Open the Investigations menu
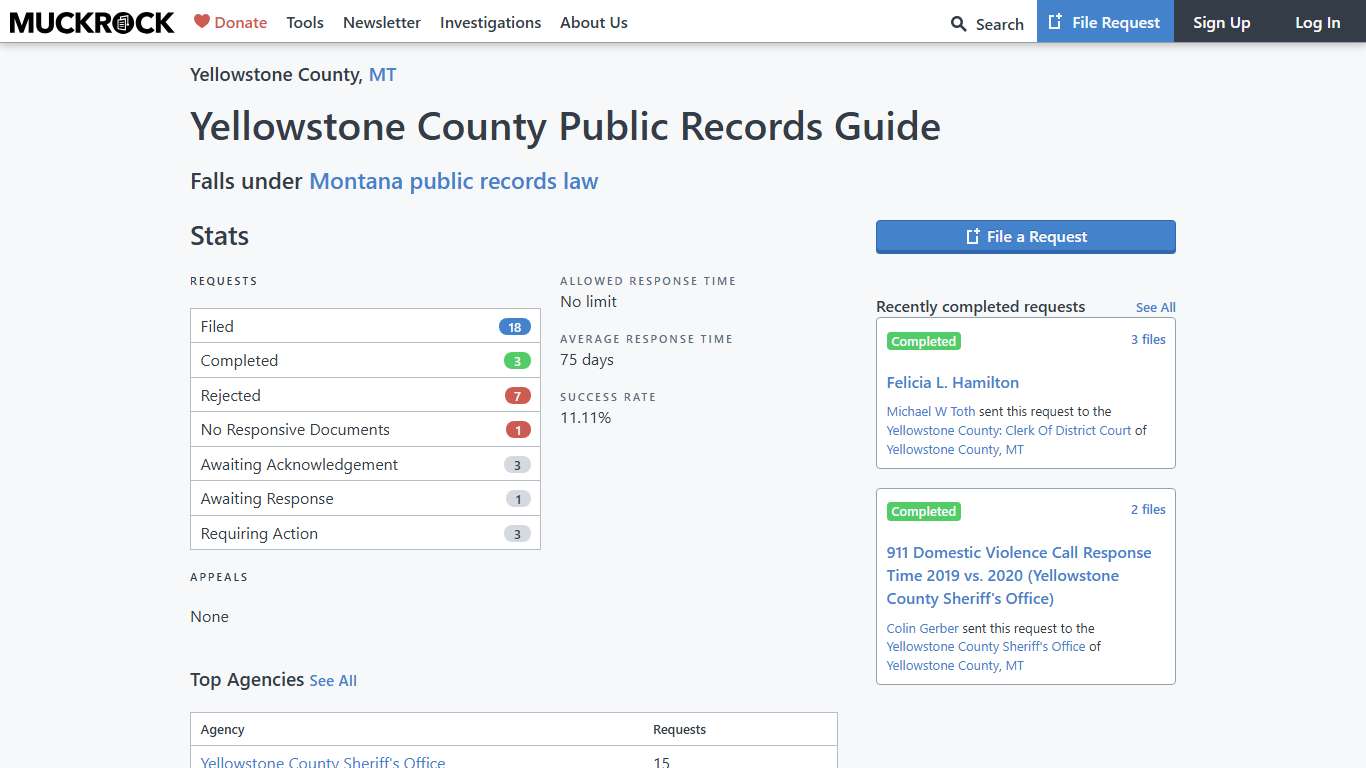Viewport: 1366px width, 768px height. [x=490, y=22]
